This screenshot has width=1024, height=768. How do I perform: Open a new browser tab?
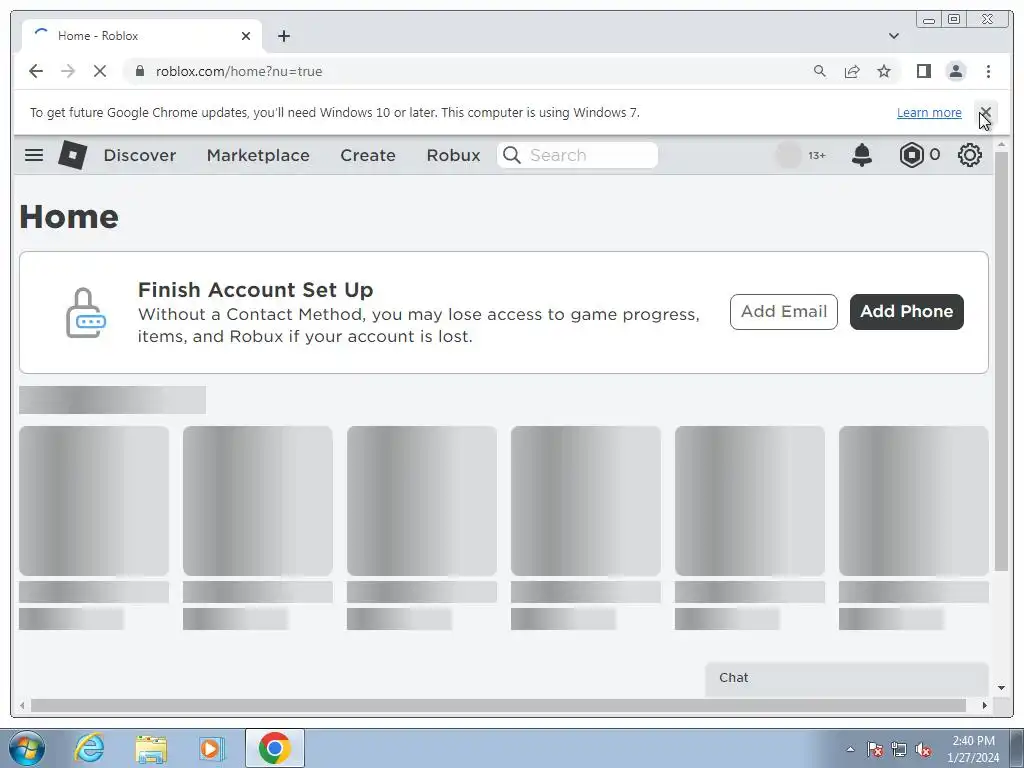(x=283, y=36)
